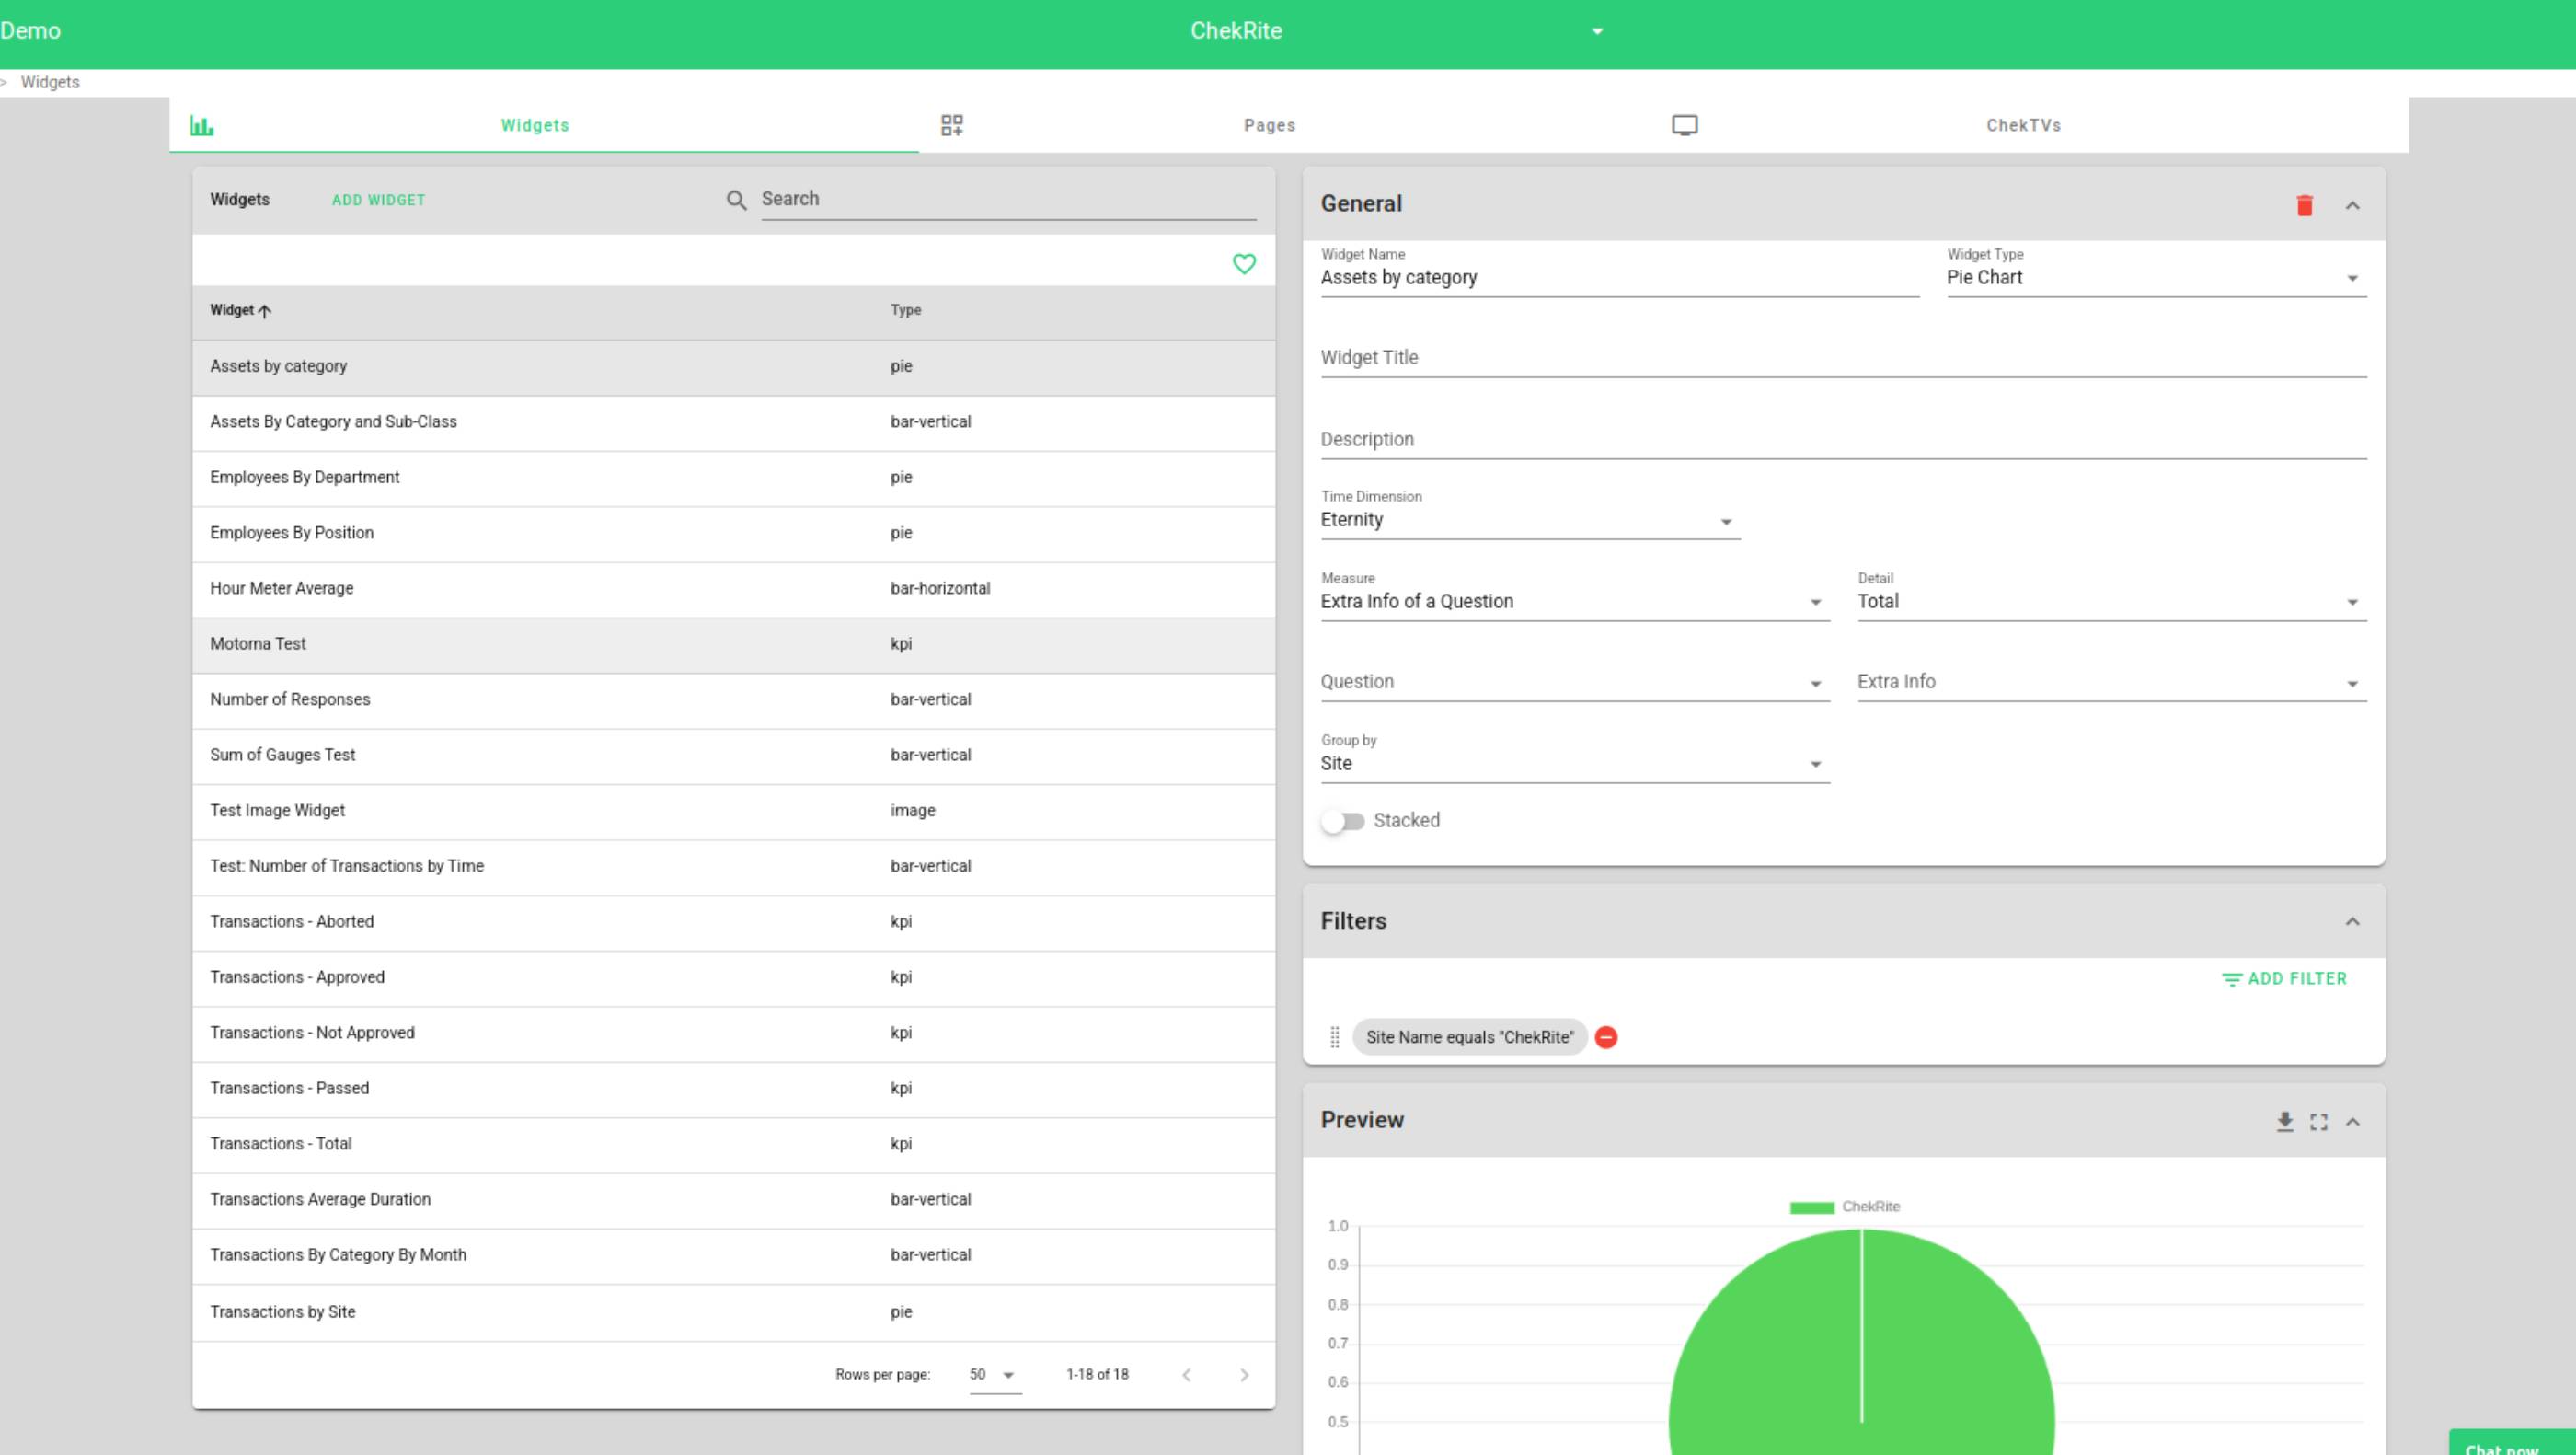Go to next page of widgets
Viewport: 2576px width, 1455px height.
click(x=1244, y=1375)
